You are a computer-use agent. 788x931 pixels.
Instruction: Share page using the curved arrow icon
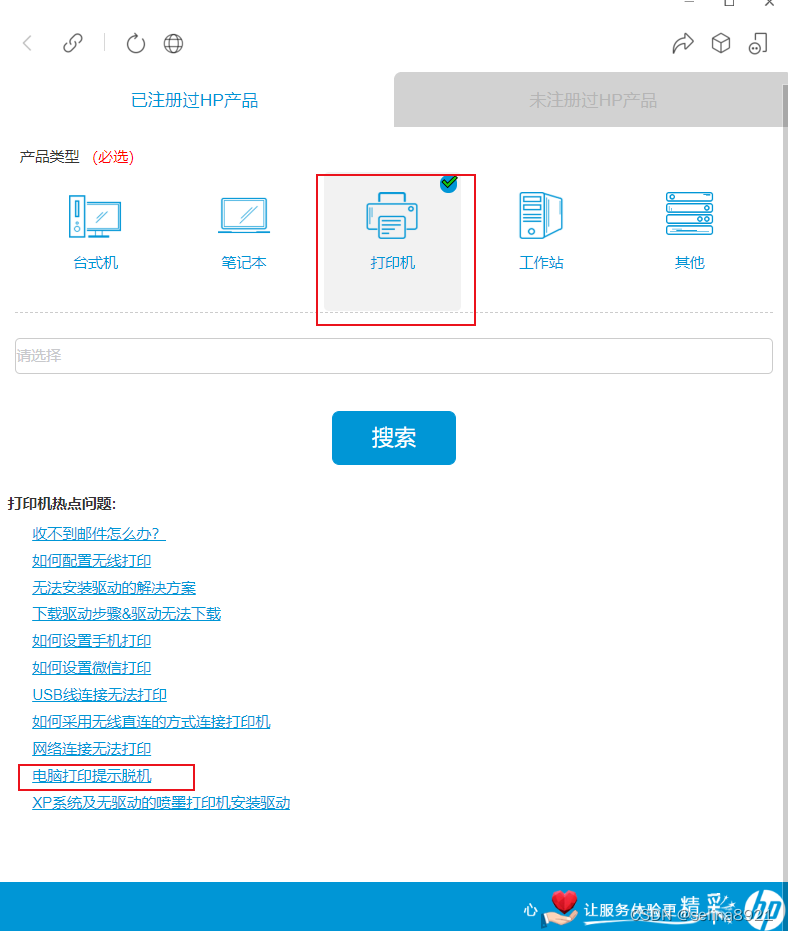[683, 43]
